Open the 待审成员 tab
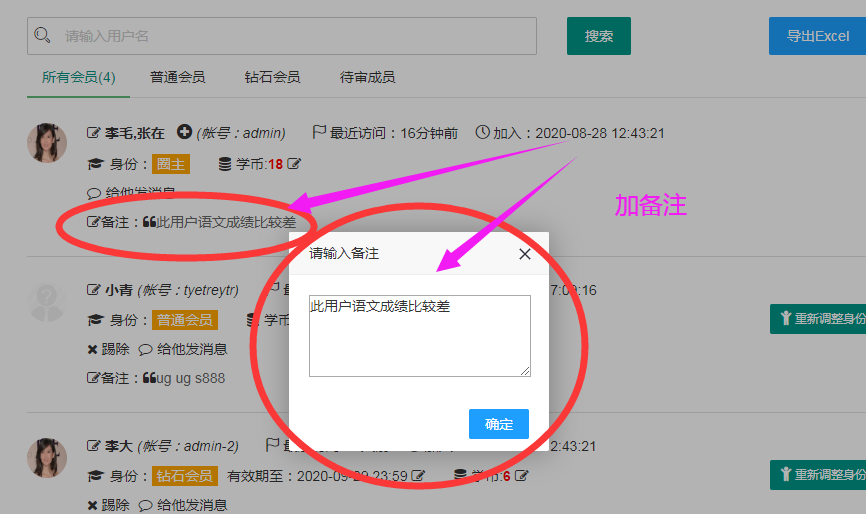This screenshot has height=514, width=866. (x=367, y=77)
